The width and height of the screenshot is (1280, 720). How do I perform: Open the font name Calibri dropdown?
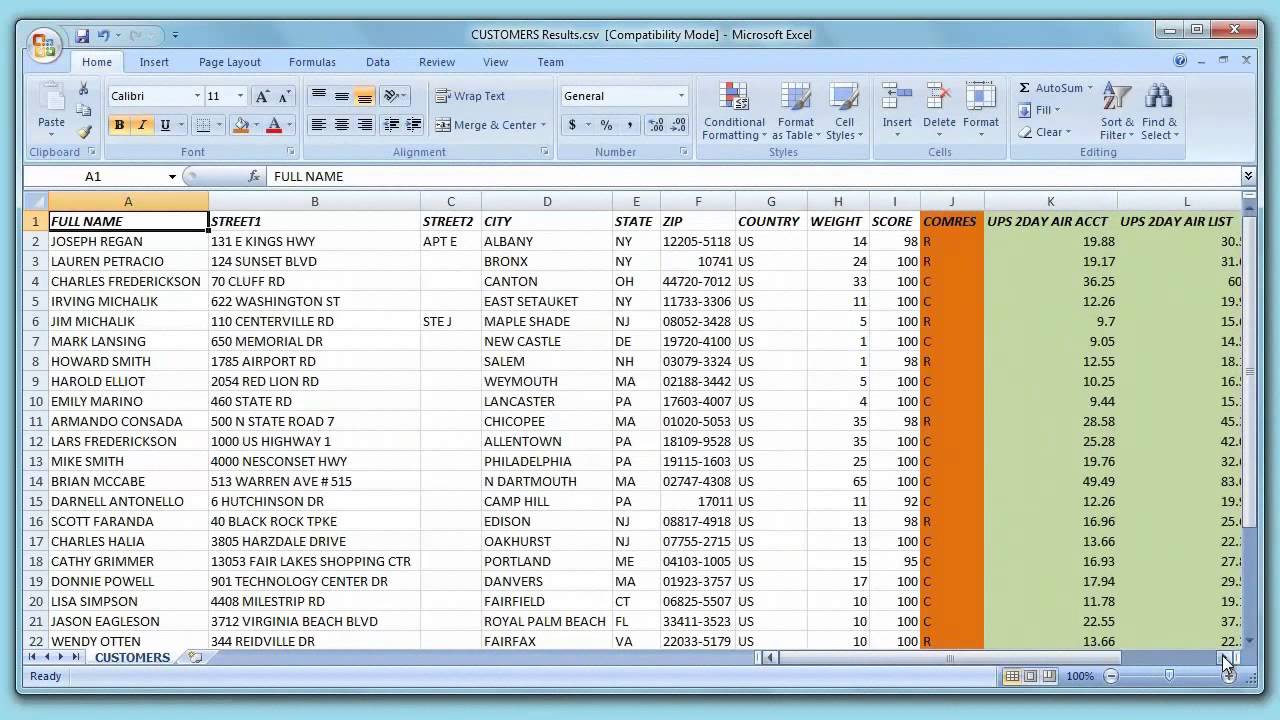pyautogui.click(x=197, y=96)
